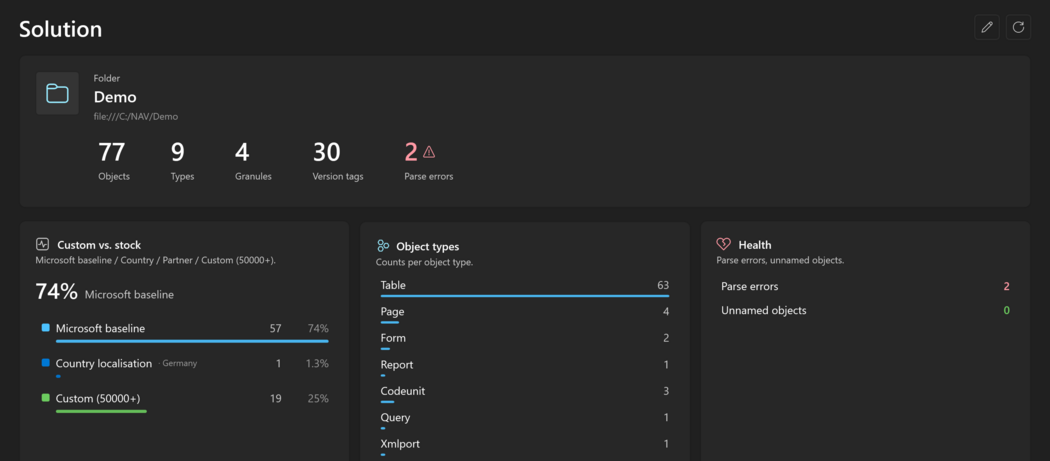Click the refresh solution icon
The width and height of the screenshot is (1050, 461).
[x=1019, y=27]
